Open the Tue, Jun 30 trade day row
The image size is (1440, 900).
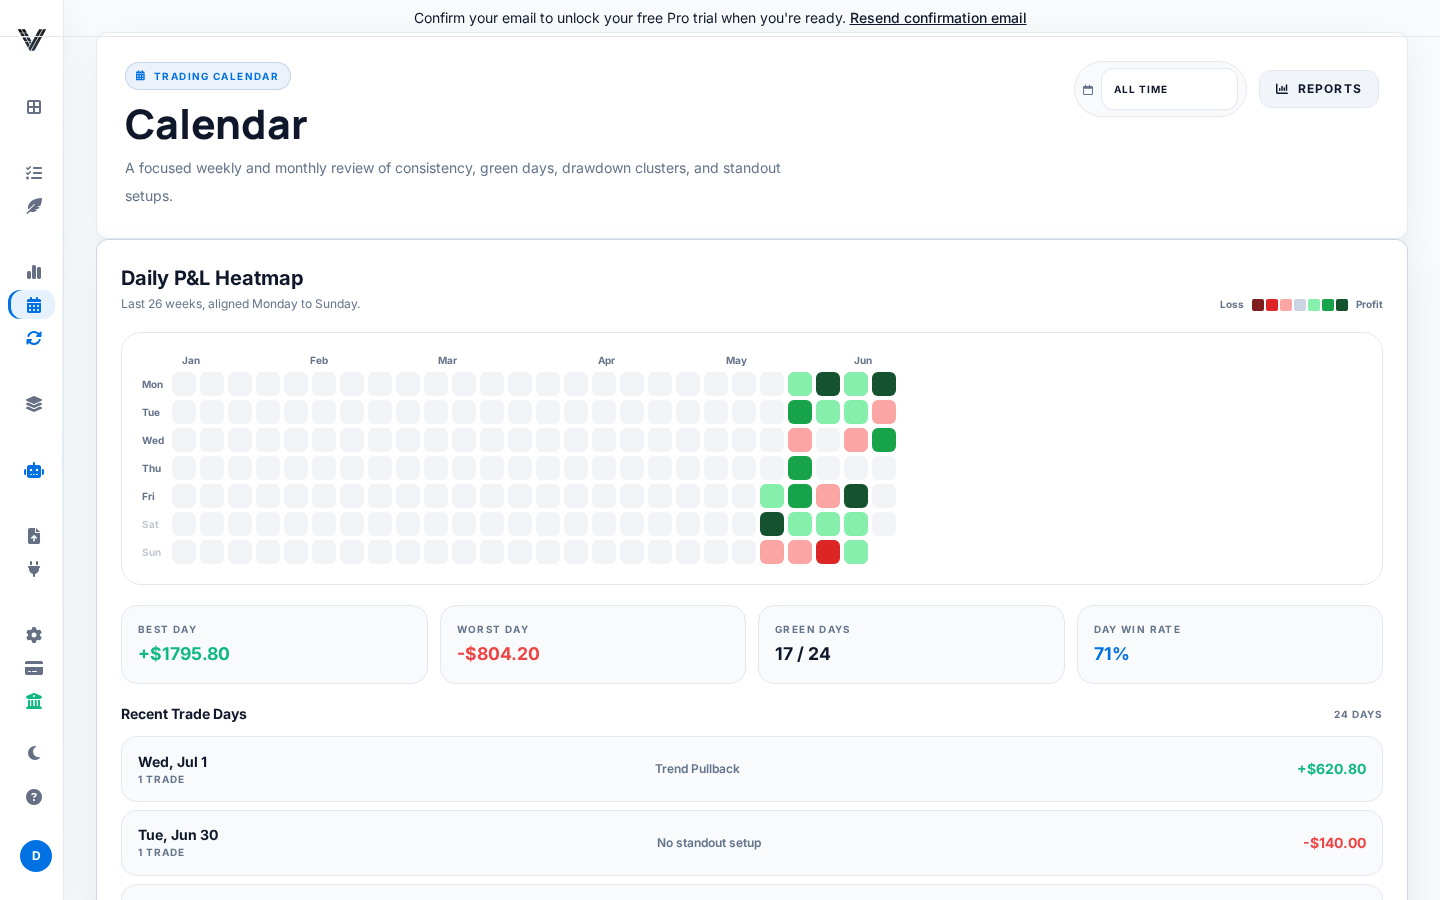click(752, 843)
